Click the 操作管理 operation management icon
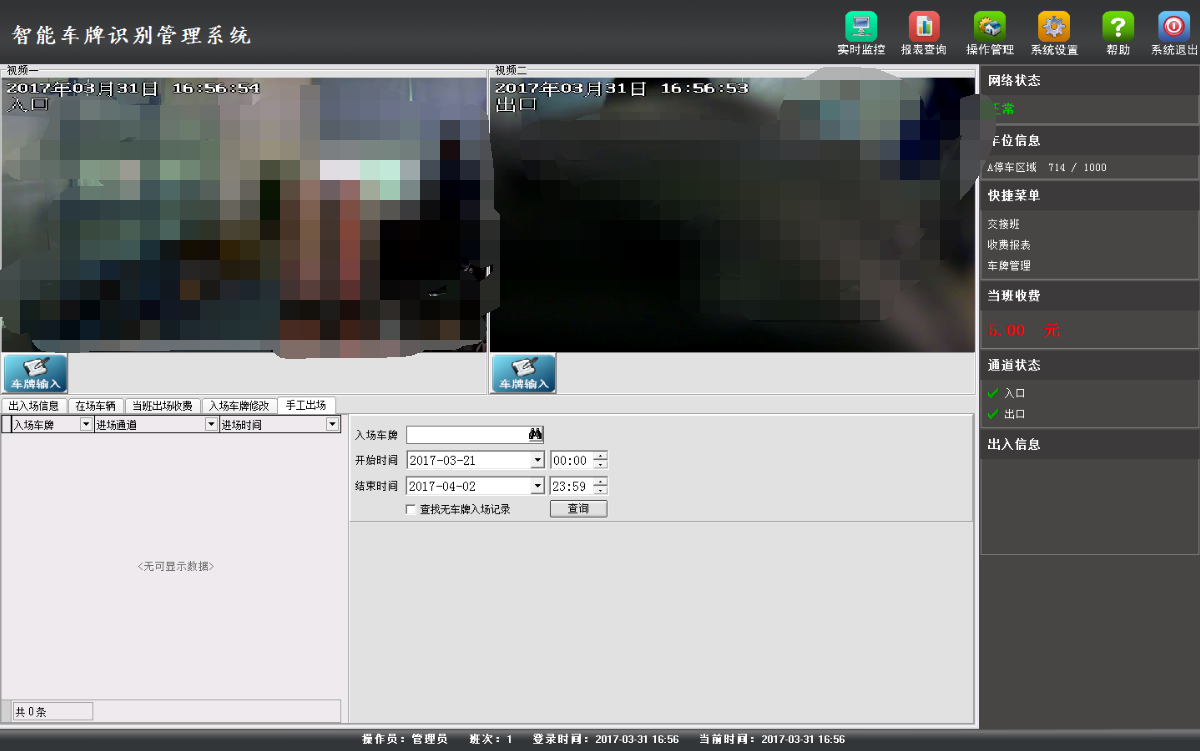 coord(989,27)
